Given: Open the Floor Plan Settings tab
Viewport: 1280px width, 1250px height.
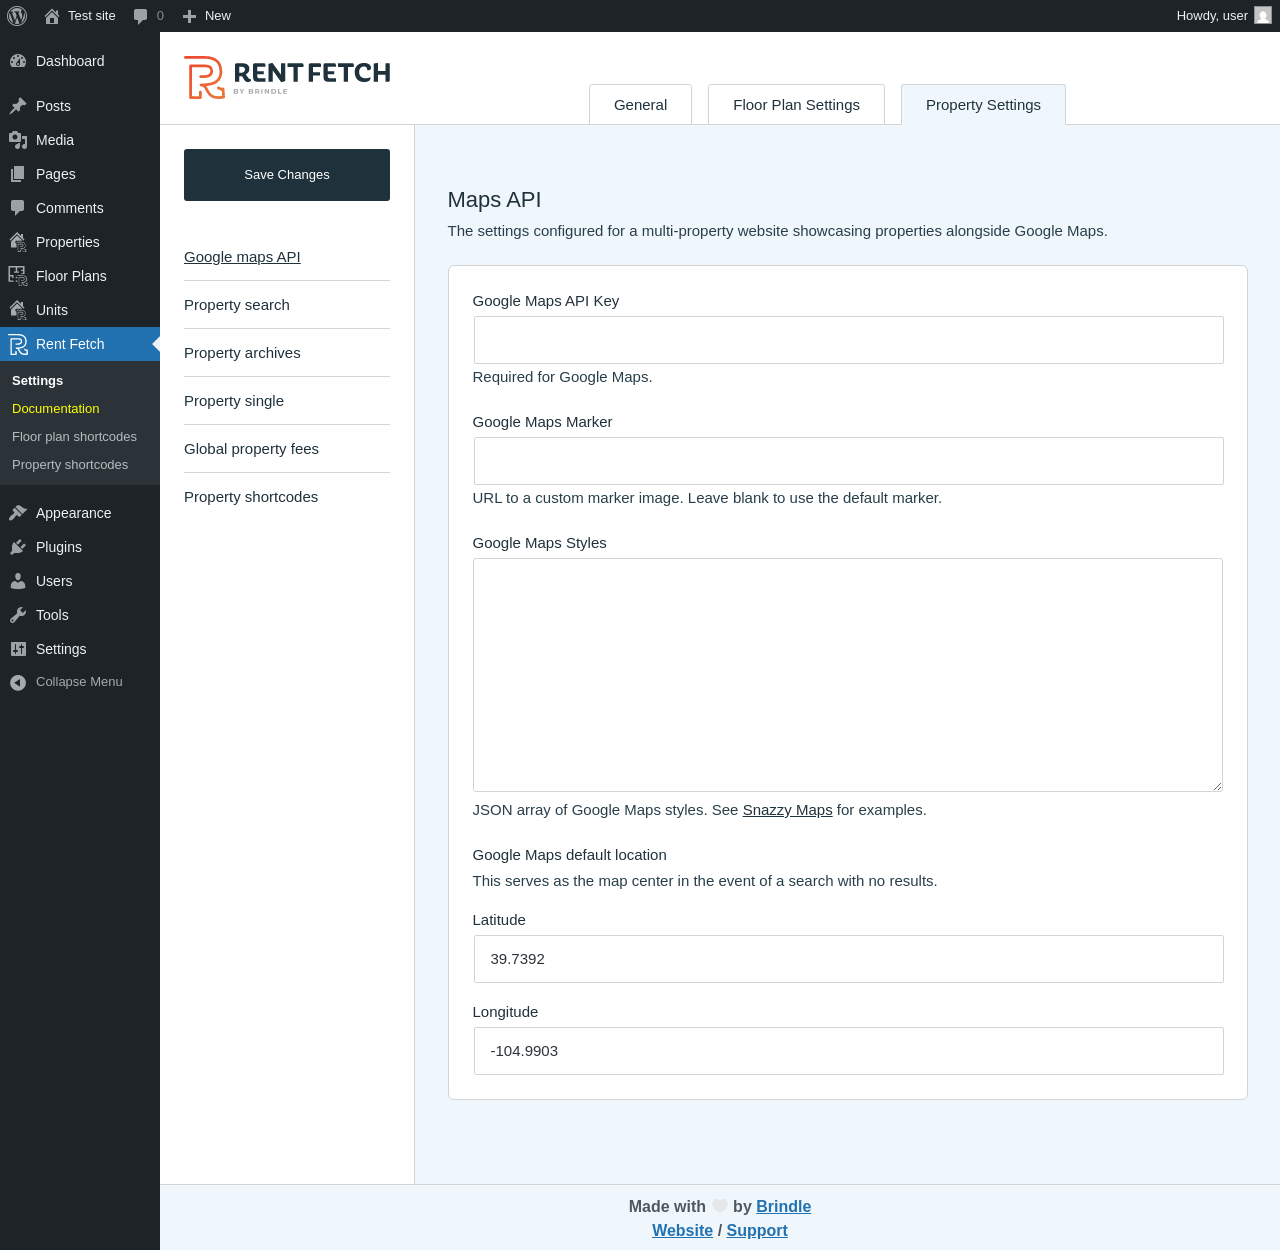Looking at the screenshot, I should (x=796, y=105).
